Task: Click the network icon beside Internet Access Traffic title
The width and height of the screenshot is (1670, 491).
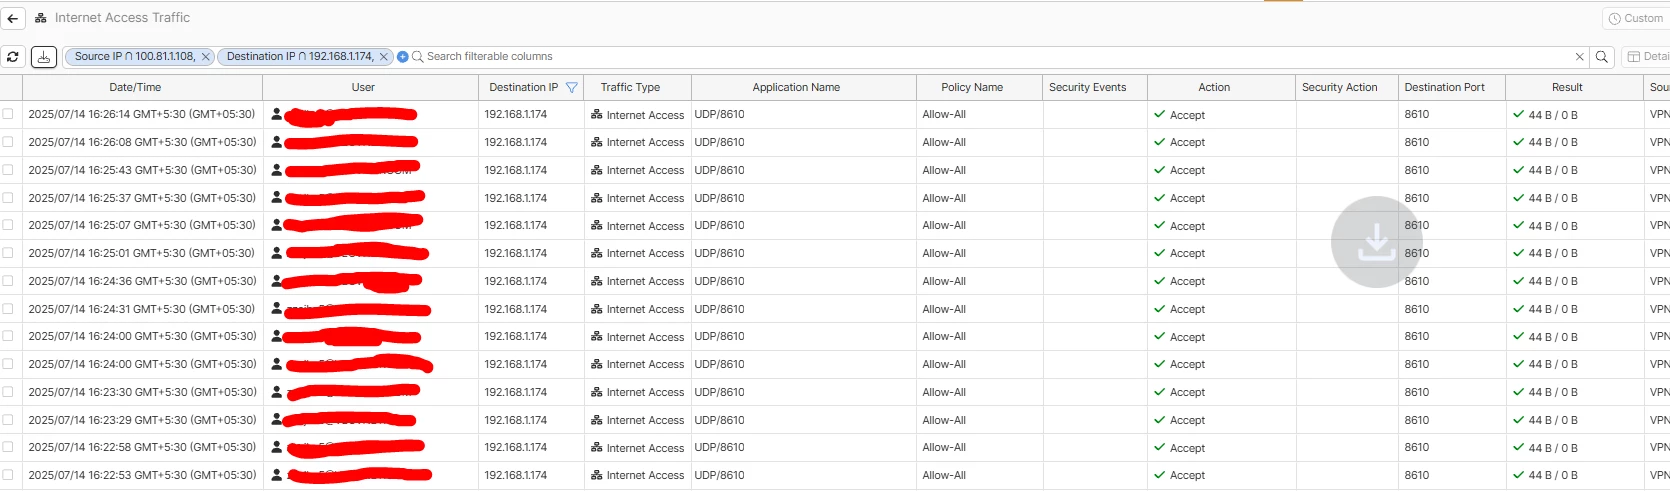Action: (x=41, y=18)
